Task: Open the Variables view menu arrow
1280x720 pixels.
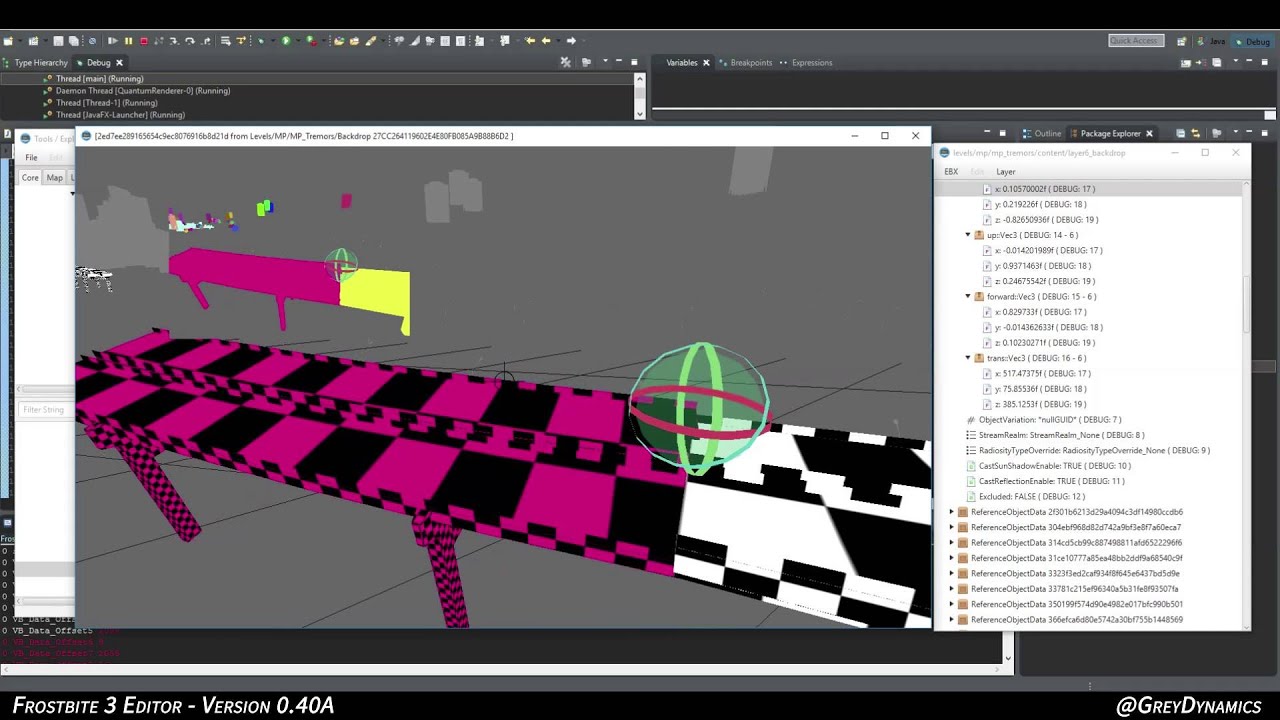Action: (x=1236, y=61)
